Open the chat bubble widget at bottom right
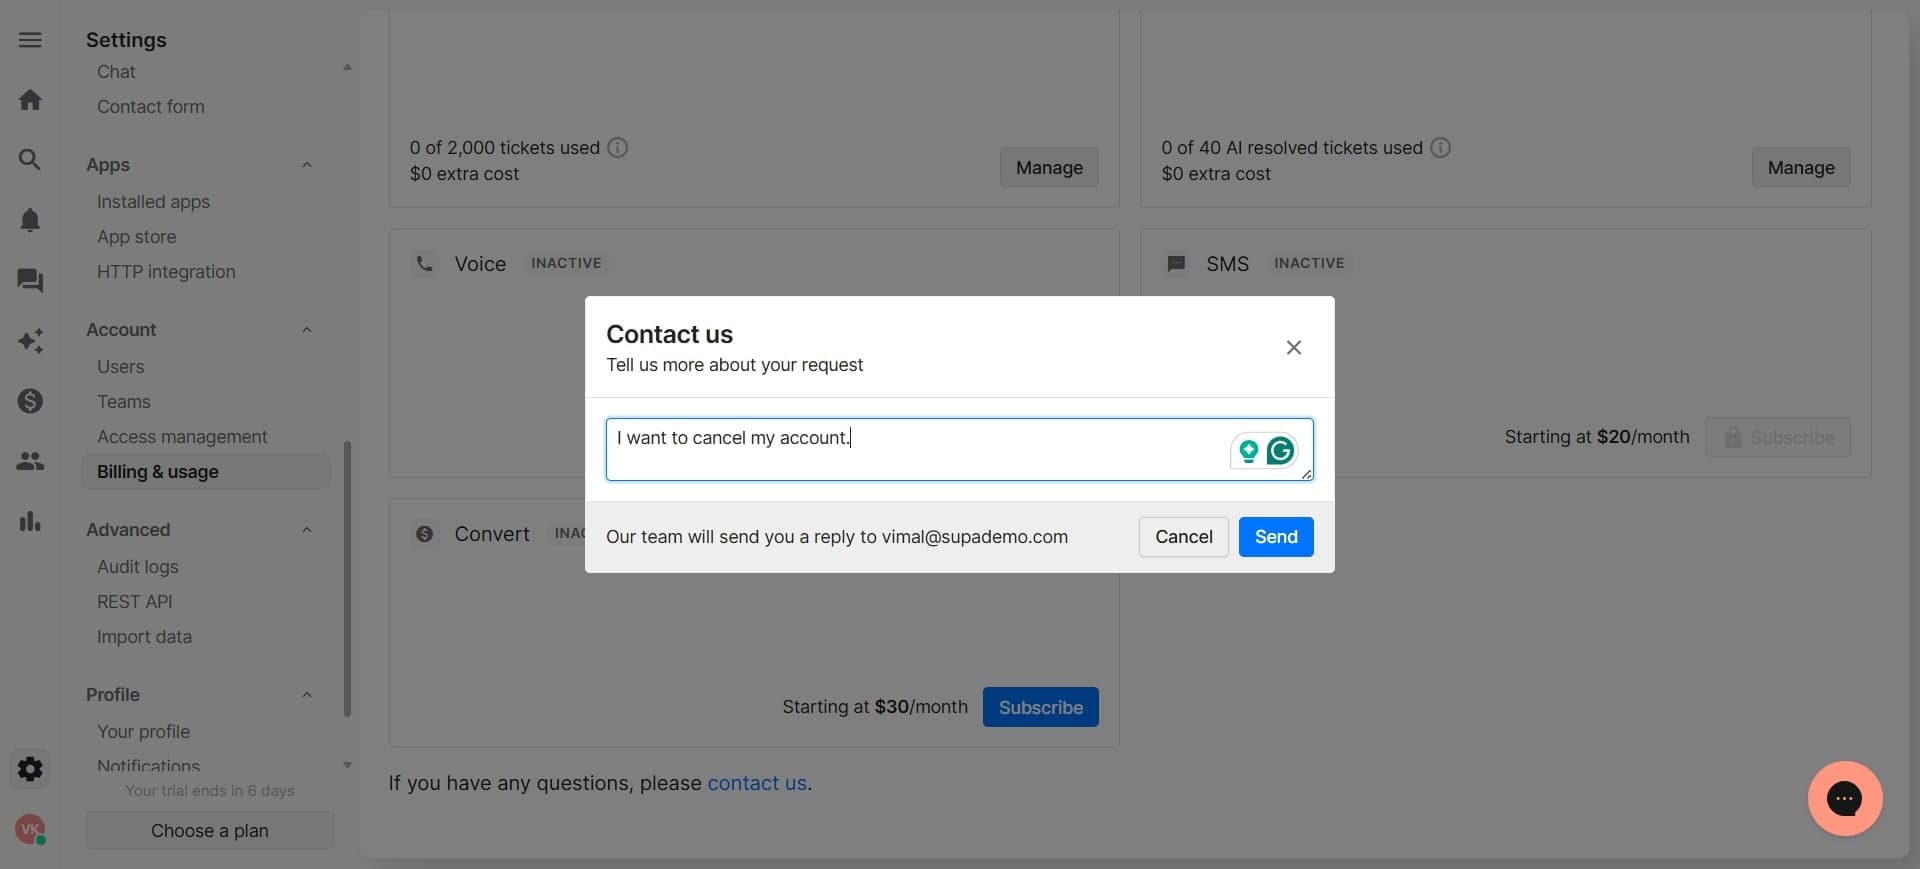Screen dimensions: 1920x869 tap(1845, 799)
